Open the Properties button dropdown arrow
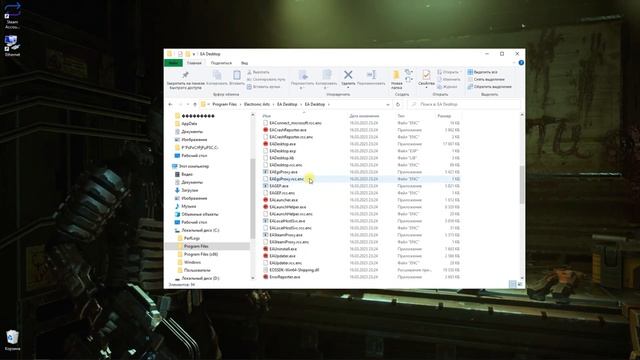This screenshot has height=360, width=640. coord(426,87)
